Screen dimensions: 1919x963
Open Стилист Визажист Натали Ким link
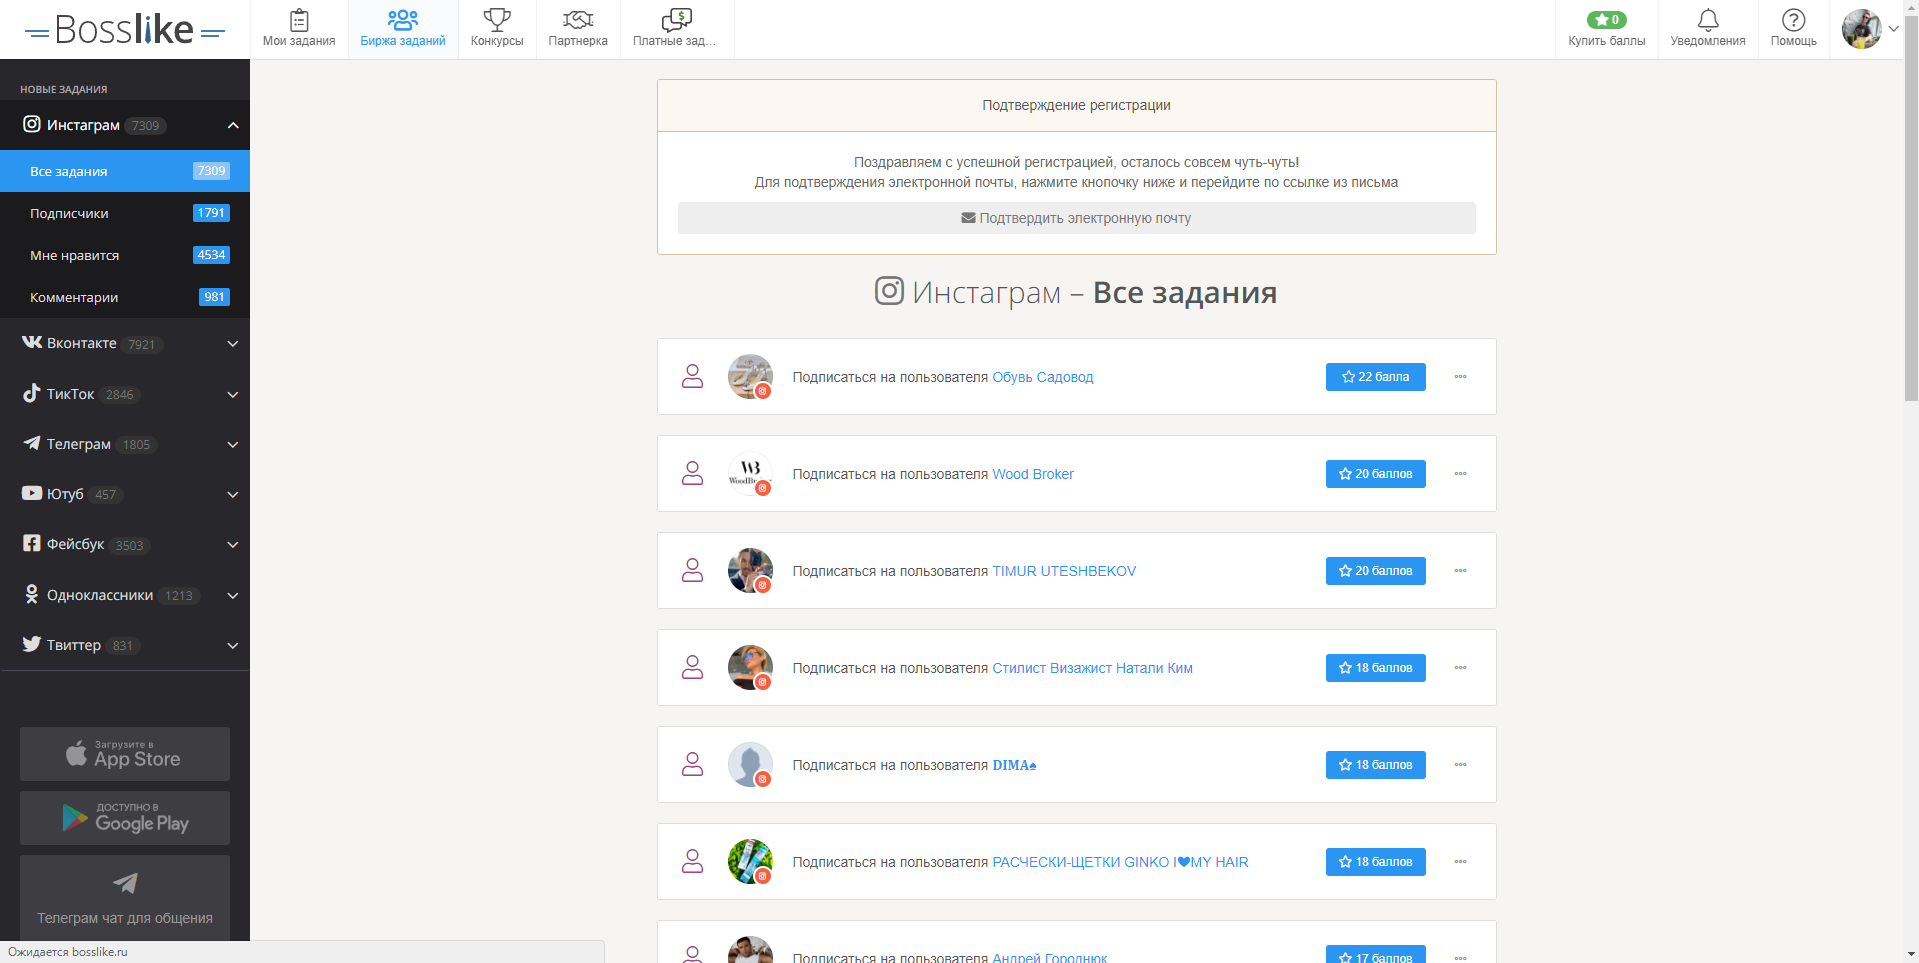click(1092, 668)
